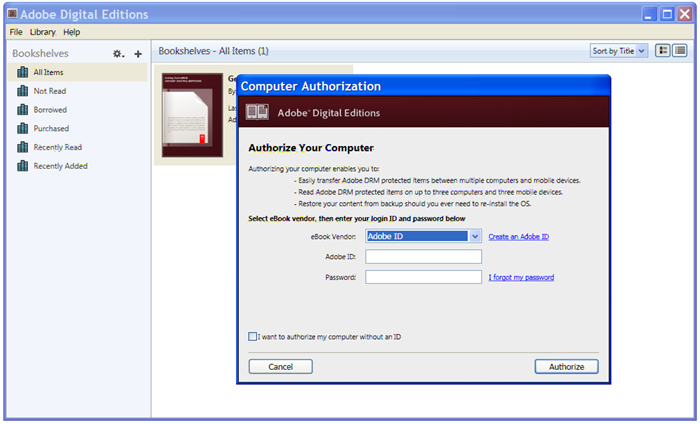
Task: Open the Help menu
Action: pos(72,32)
